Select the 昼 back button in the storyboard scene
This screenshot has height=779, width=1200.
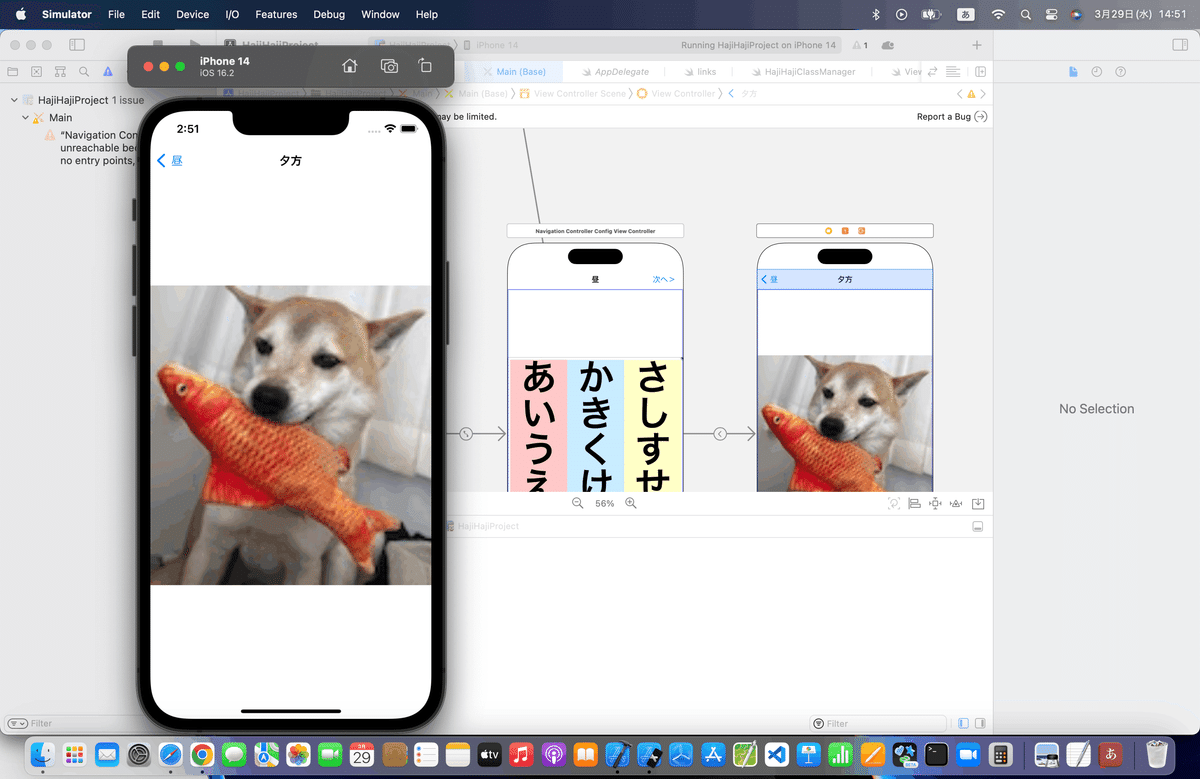(769, 280)
